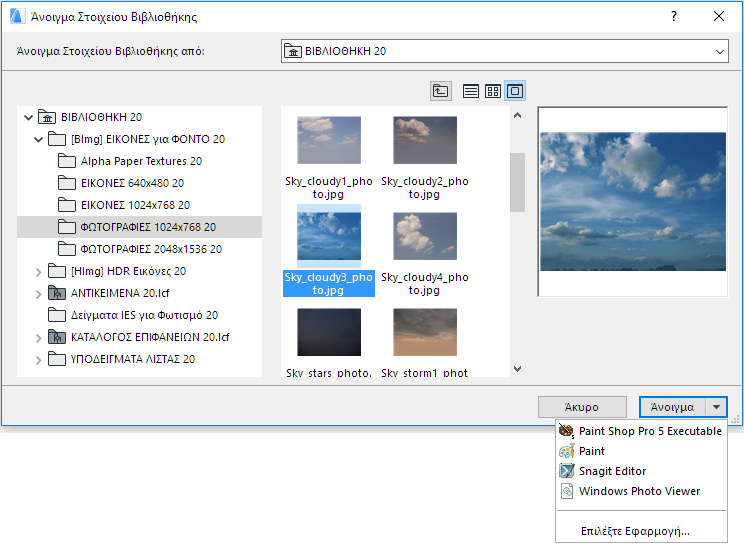Click the Alpha Paper Textures 20 folder icon

[x=66, y=161]
